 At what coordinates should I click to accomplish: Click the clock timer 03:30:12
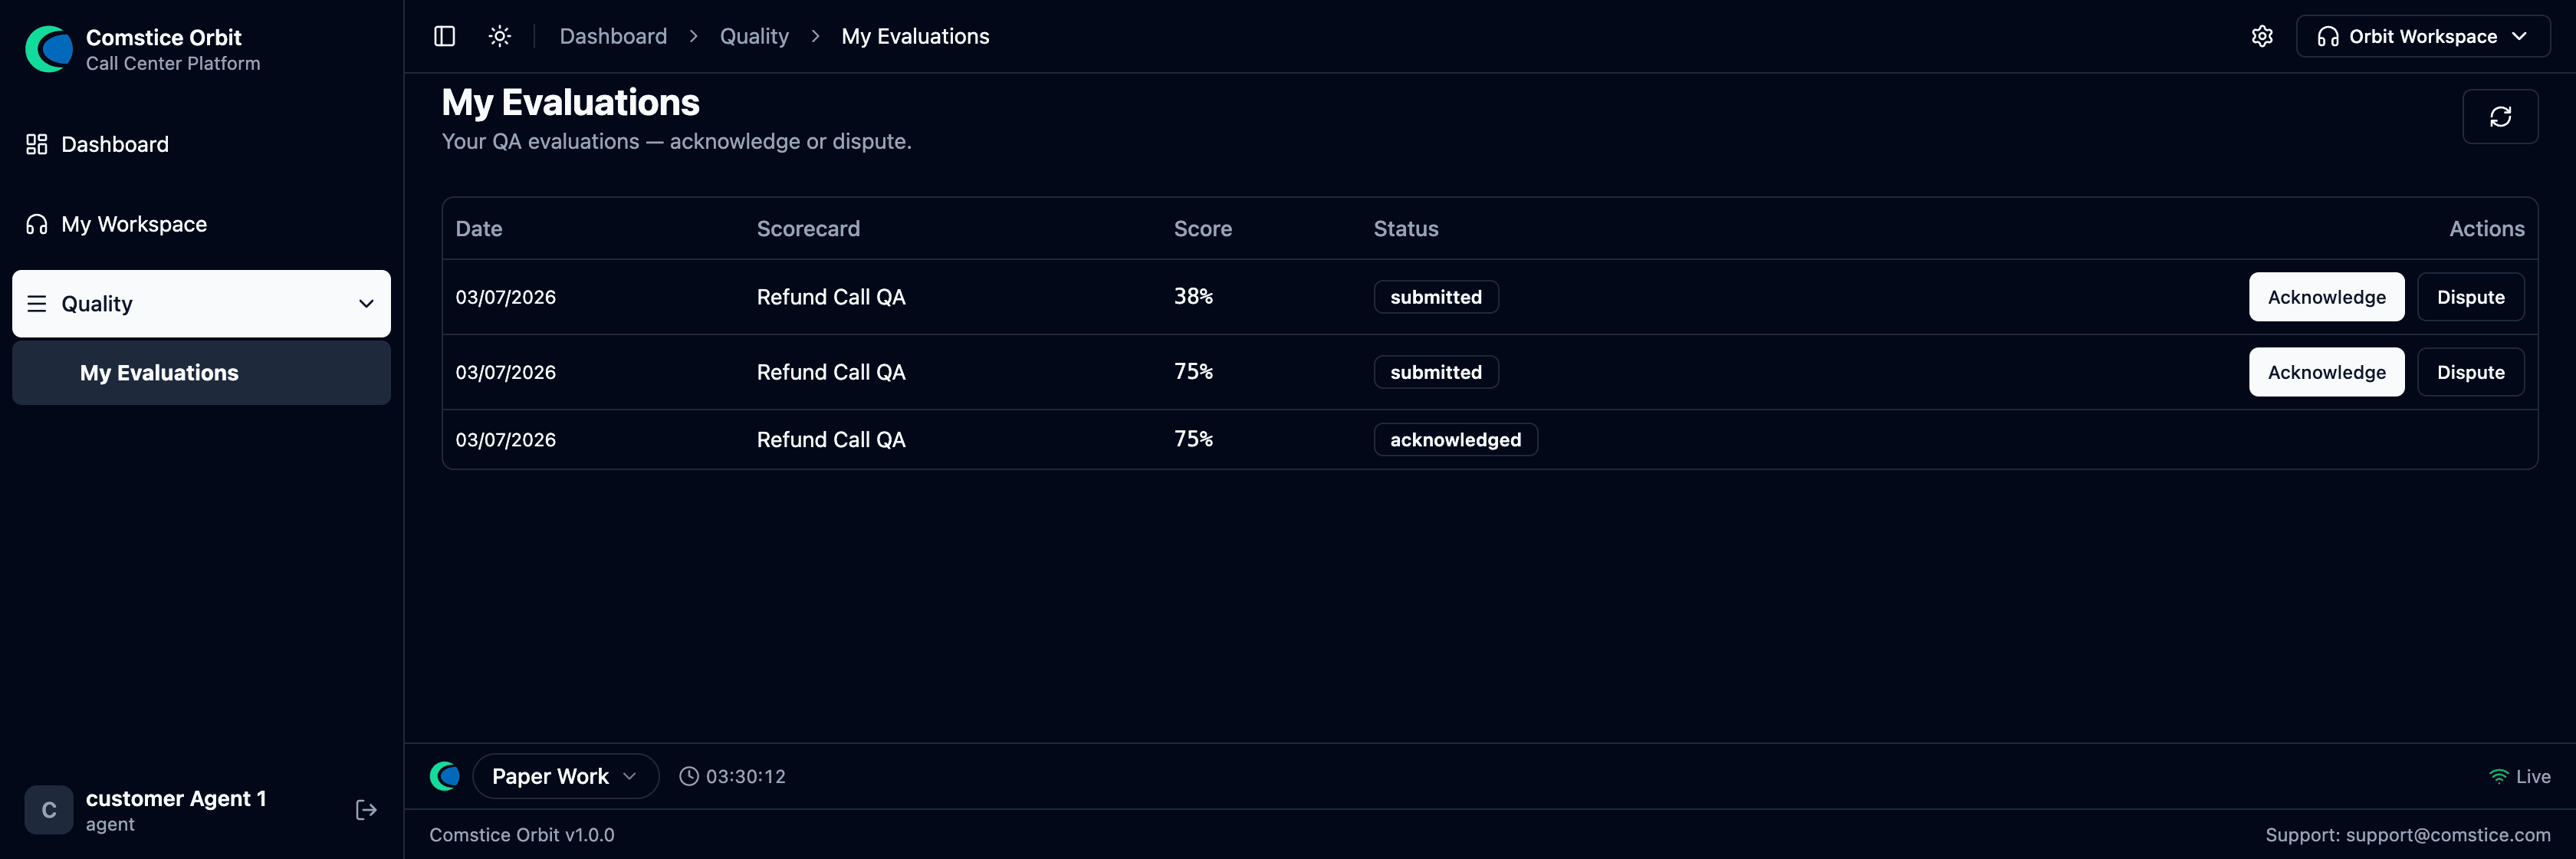pos(732,776)
